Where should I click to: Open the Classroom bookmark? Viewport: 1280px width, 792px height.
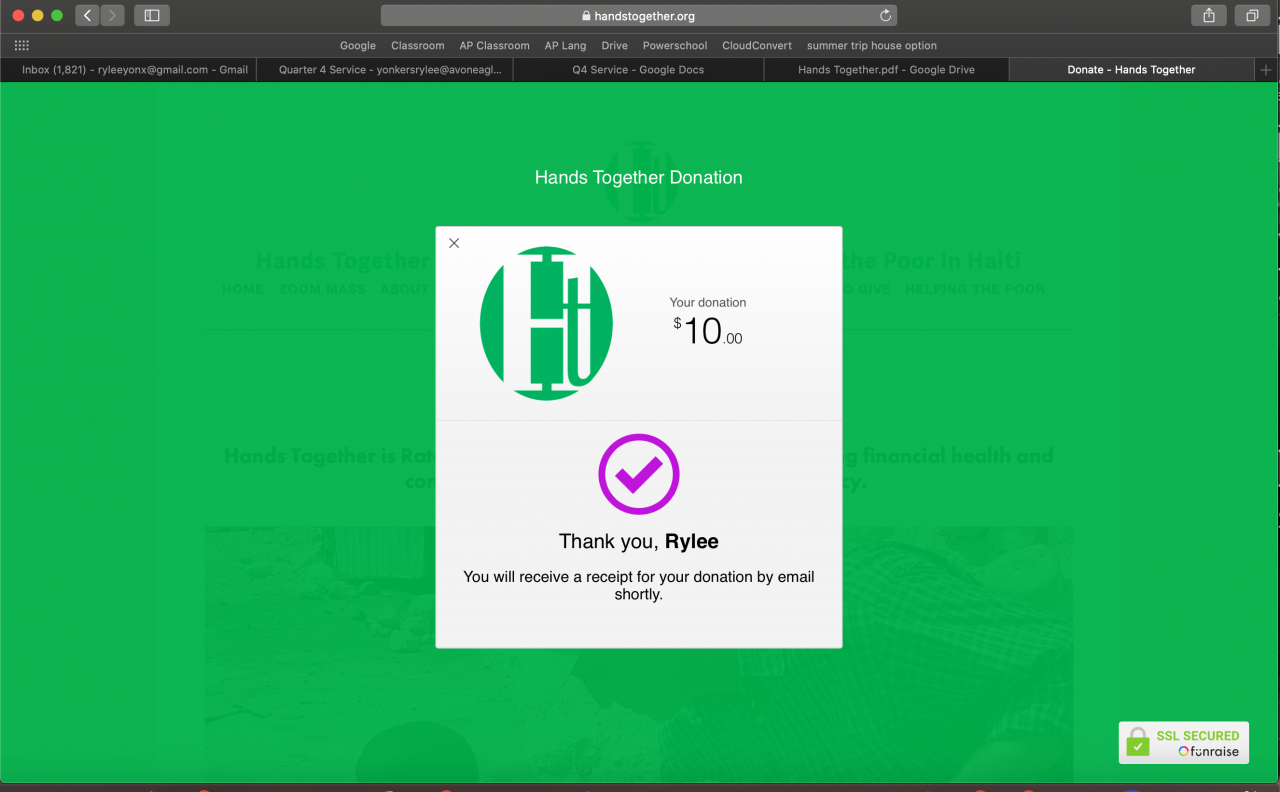click(x=418, y=46)
